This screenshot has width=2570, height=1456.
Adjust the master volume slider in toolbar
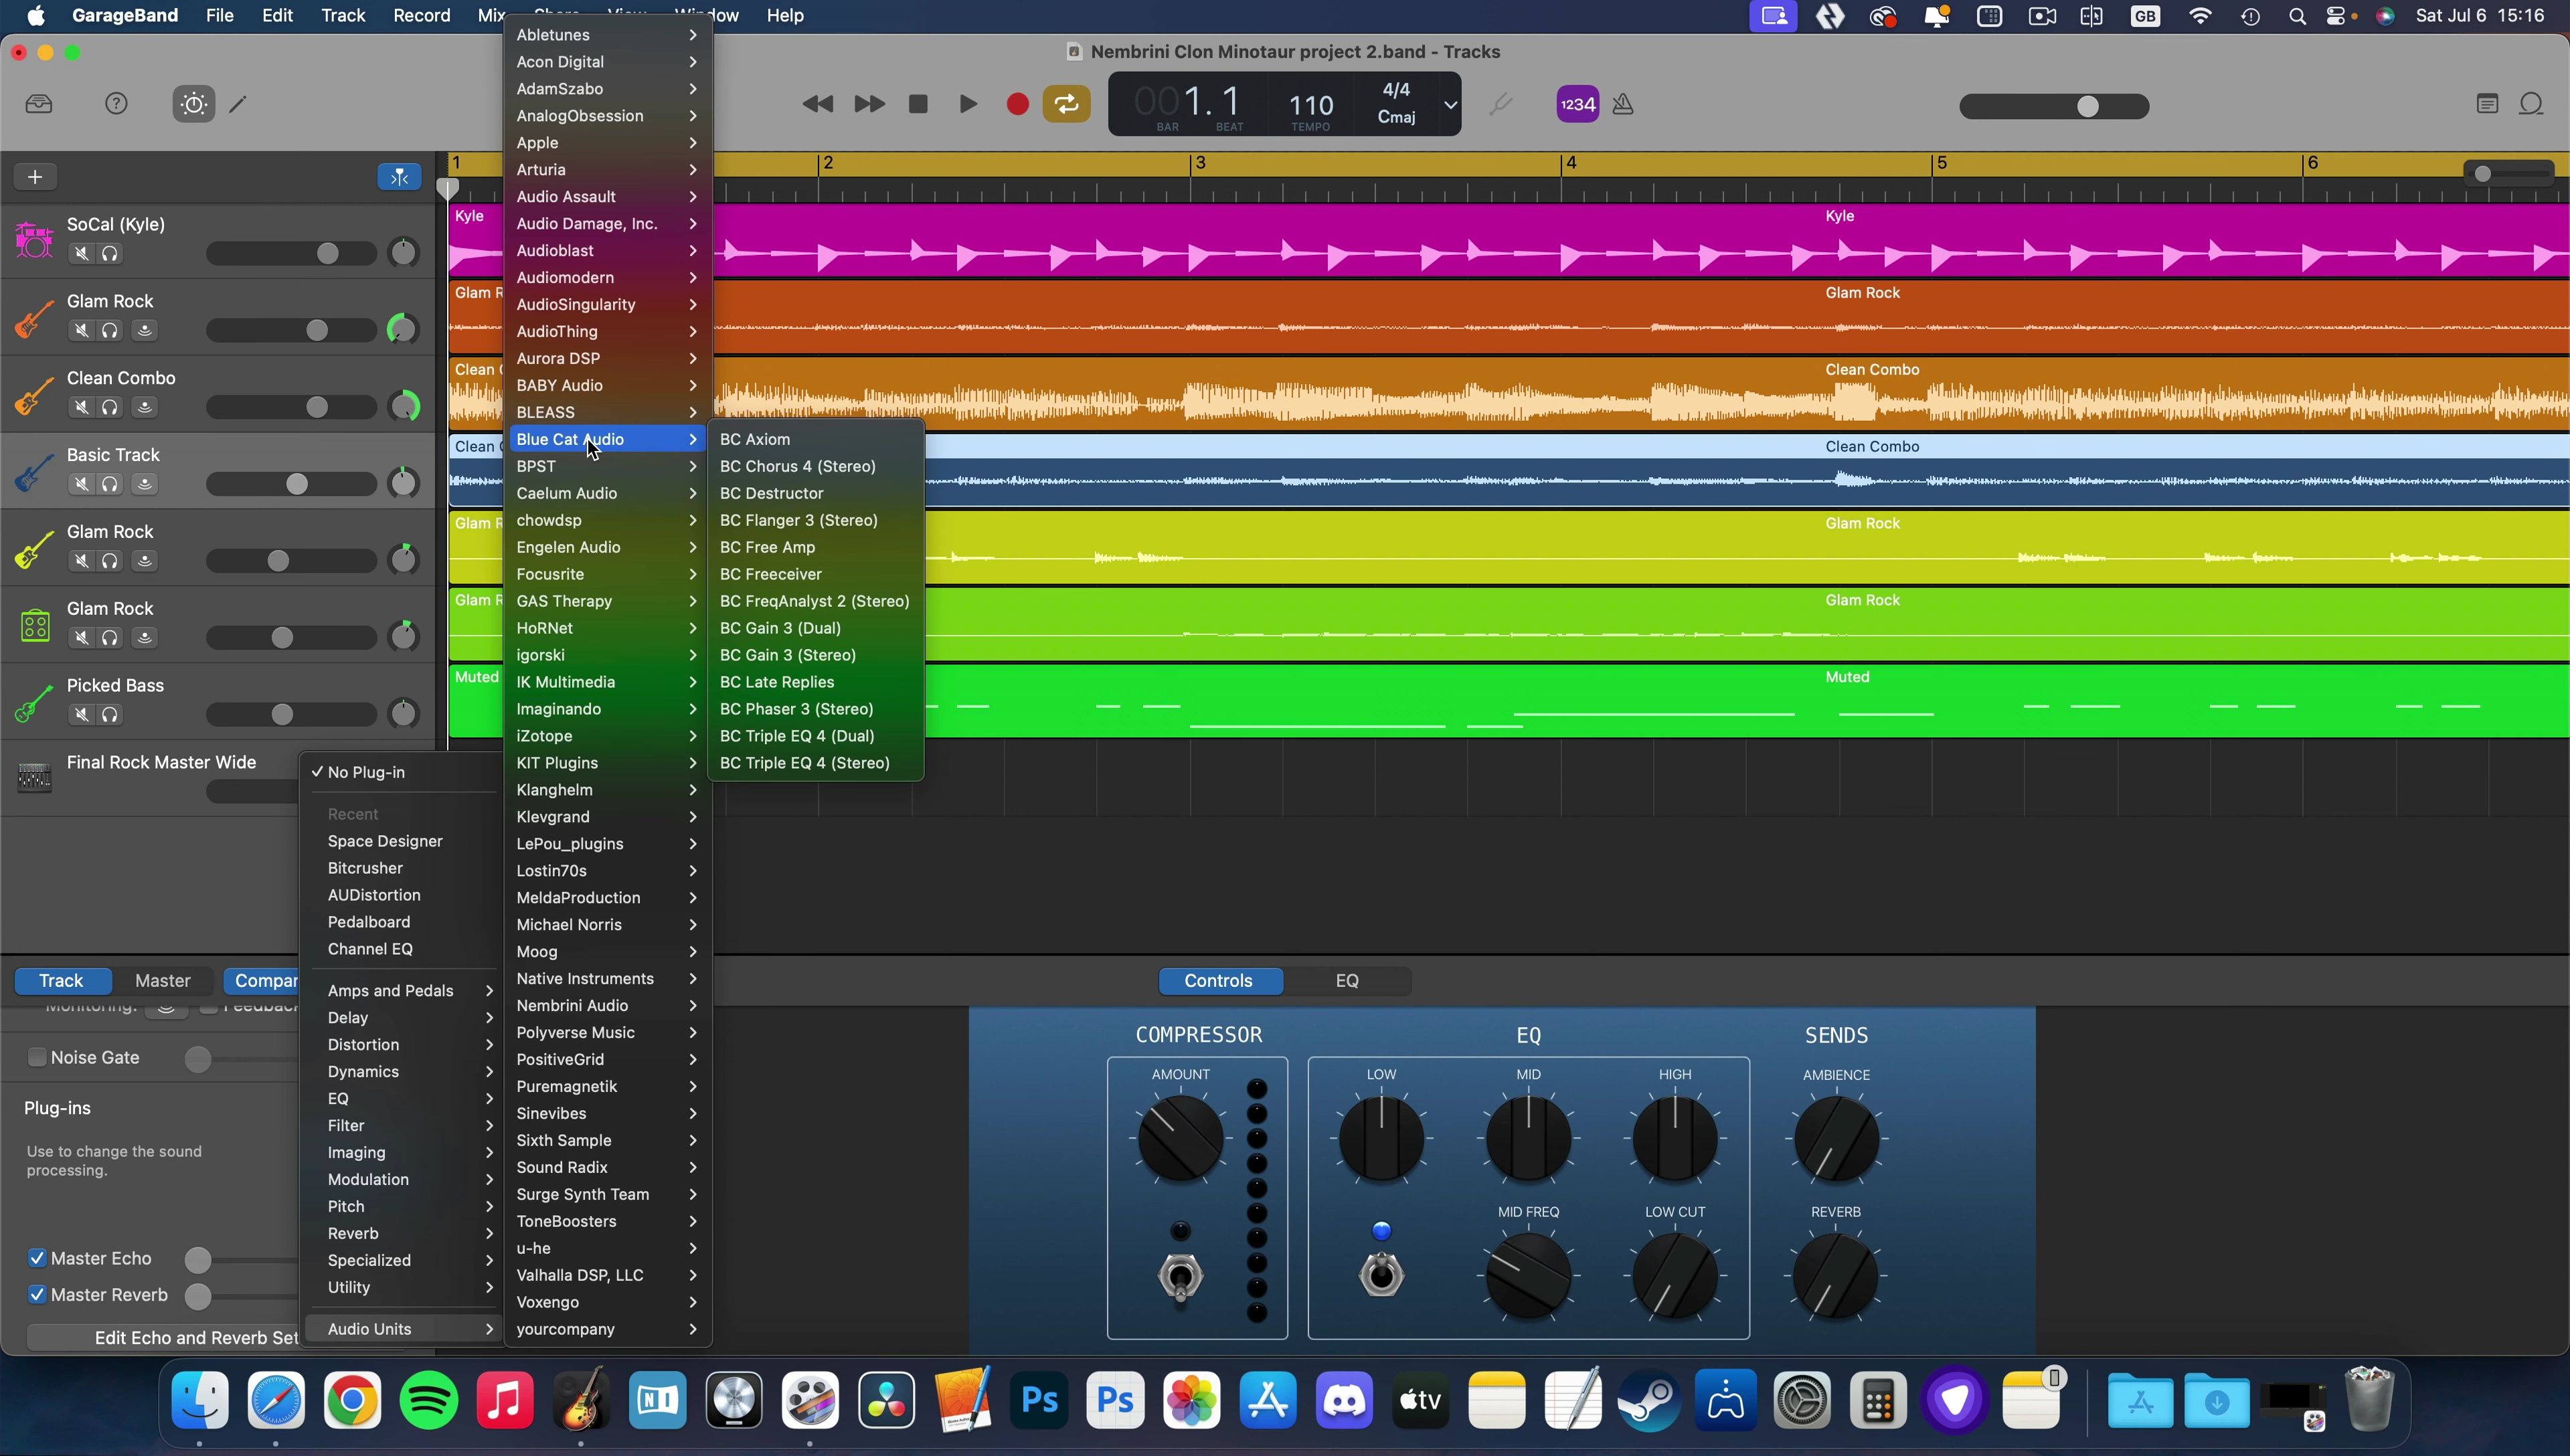point(2054,106)
